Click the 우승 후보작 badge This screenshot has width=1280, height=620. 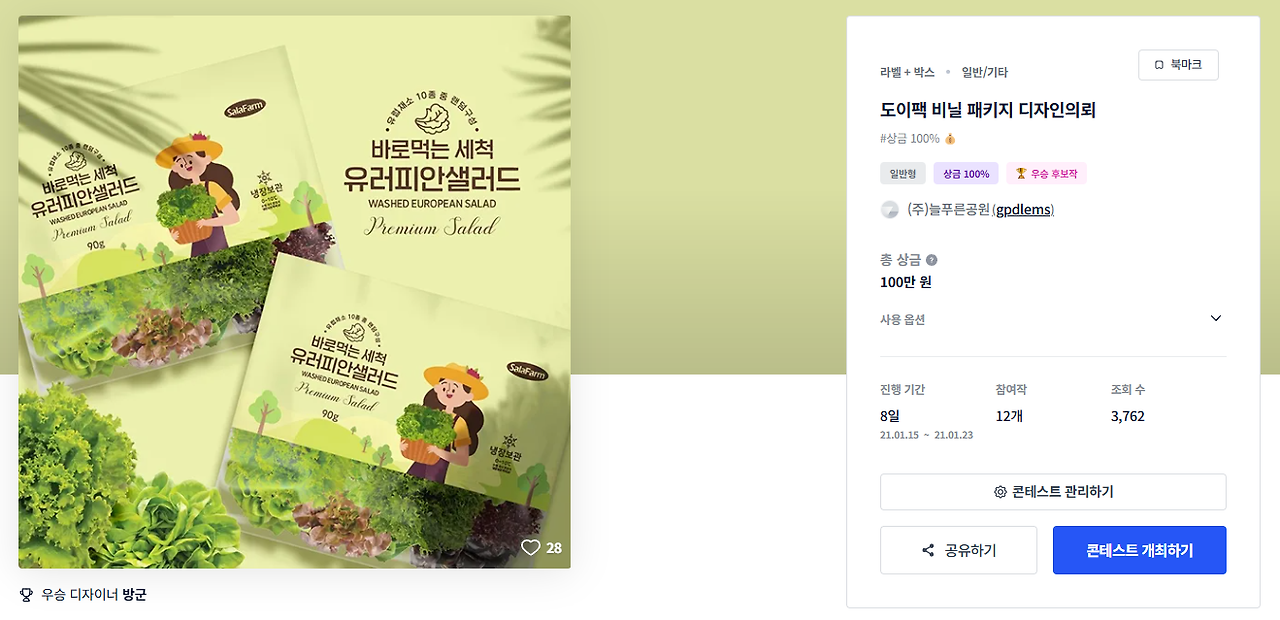[1047, 174]
